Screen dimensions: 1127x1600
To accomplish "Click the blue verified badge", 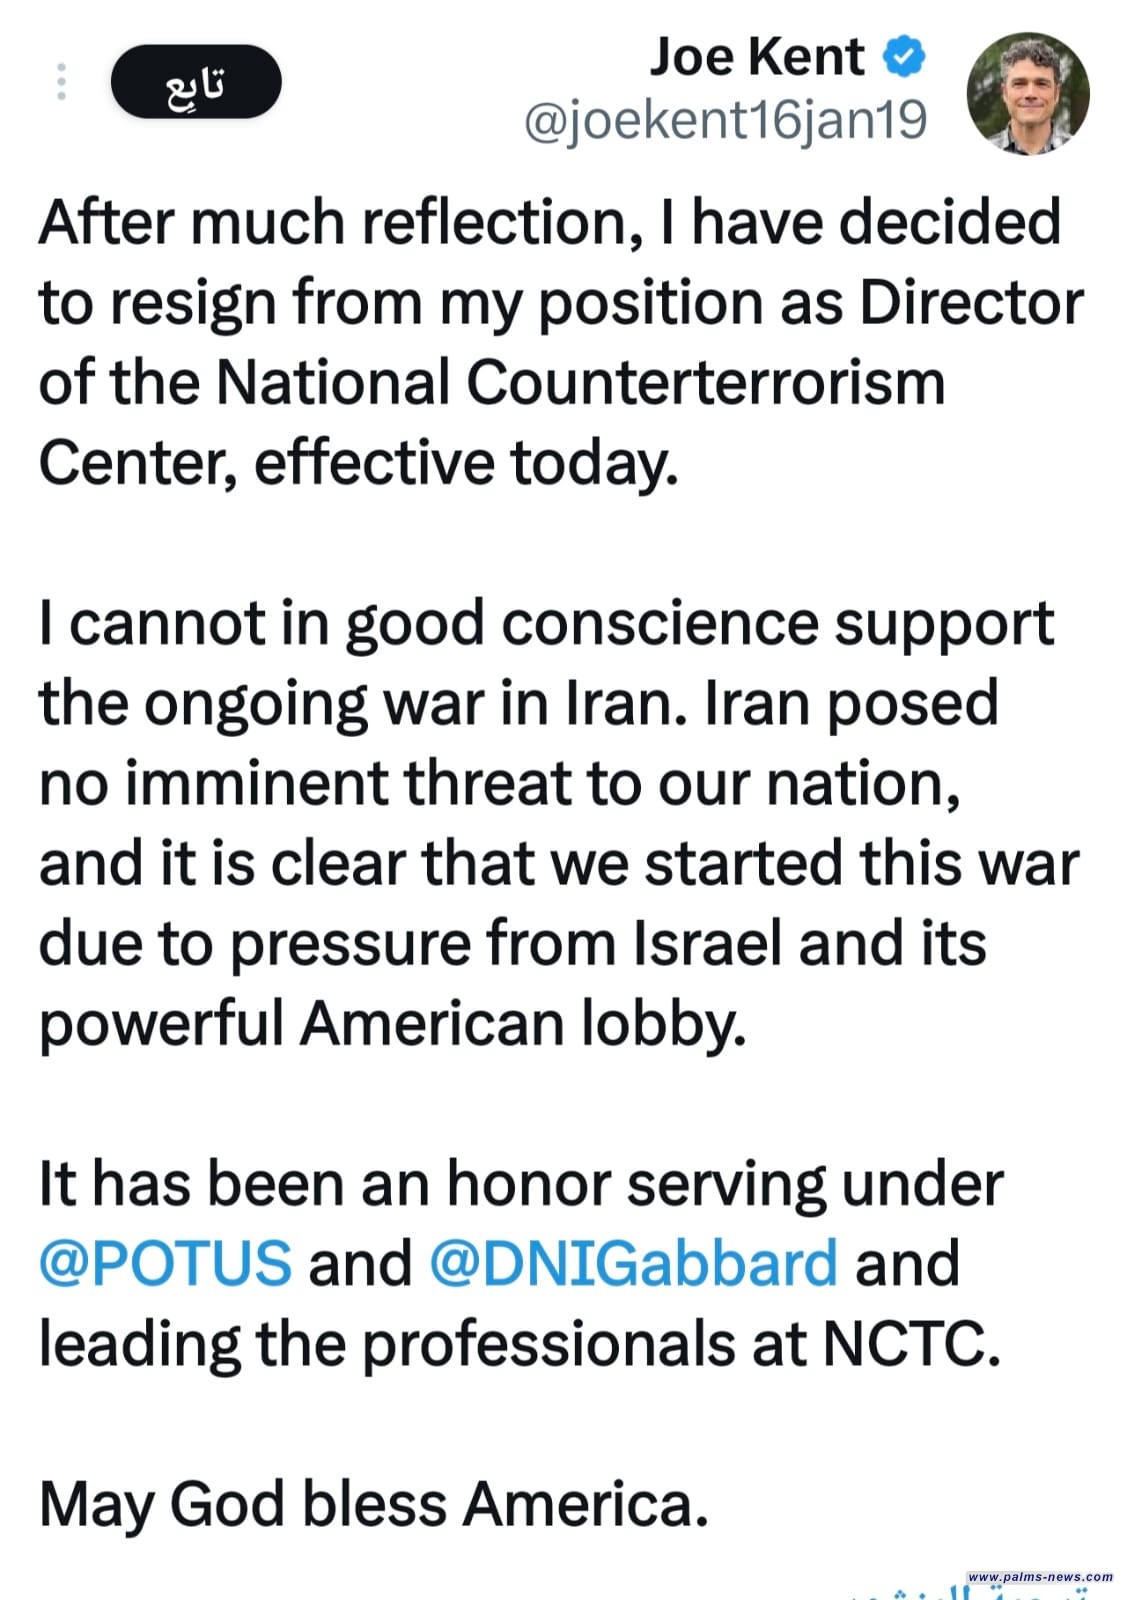I will click(x=904, y=57).
